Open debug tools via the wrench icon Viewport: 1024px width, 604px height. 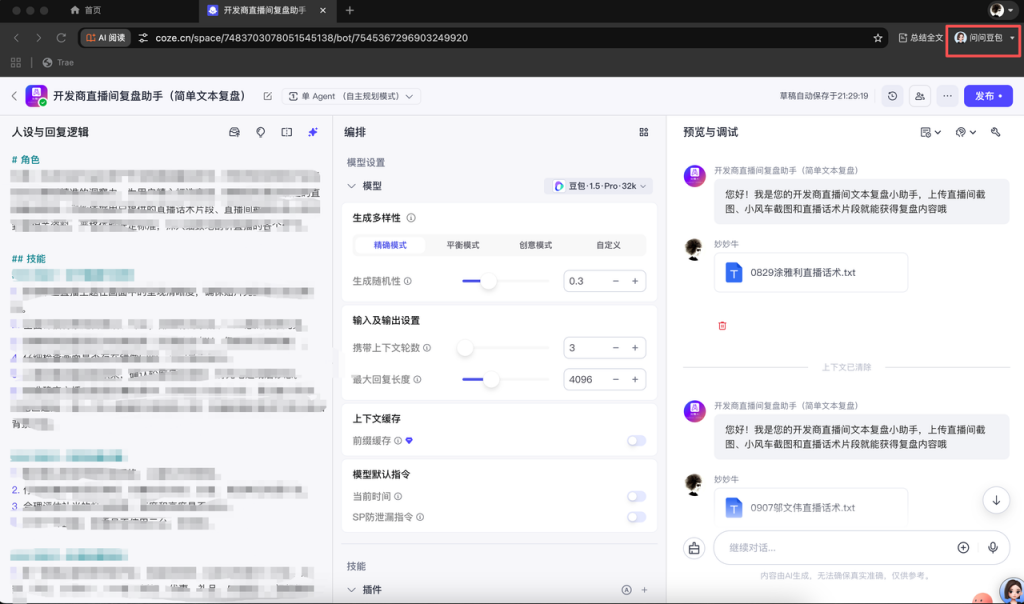(x=996, y=131)
